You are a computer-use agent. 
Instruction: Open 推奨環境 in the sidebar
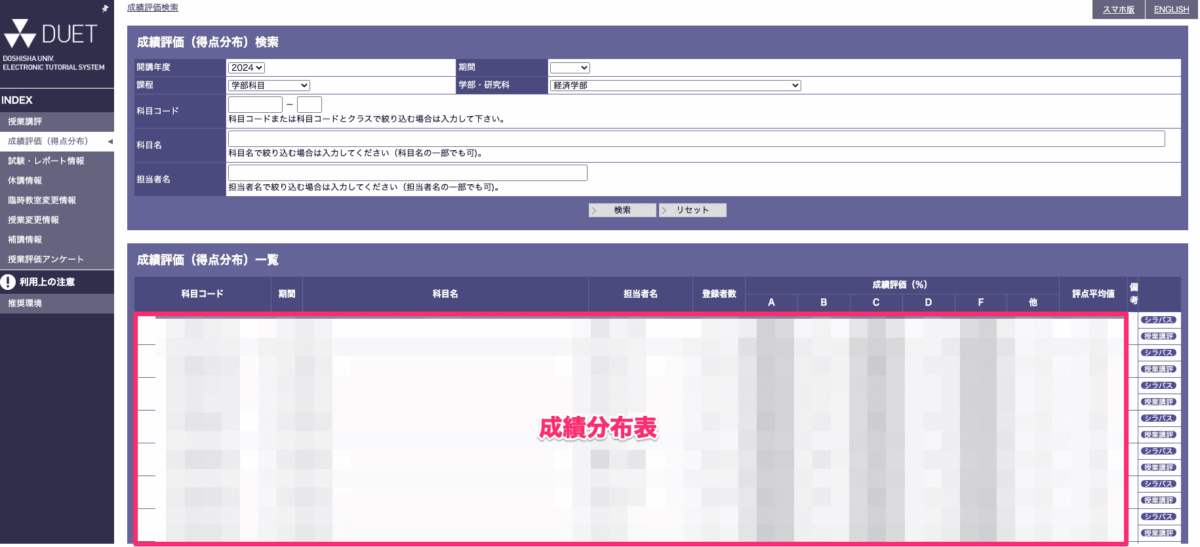[x=58, y=302]
